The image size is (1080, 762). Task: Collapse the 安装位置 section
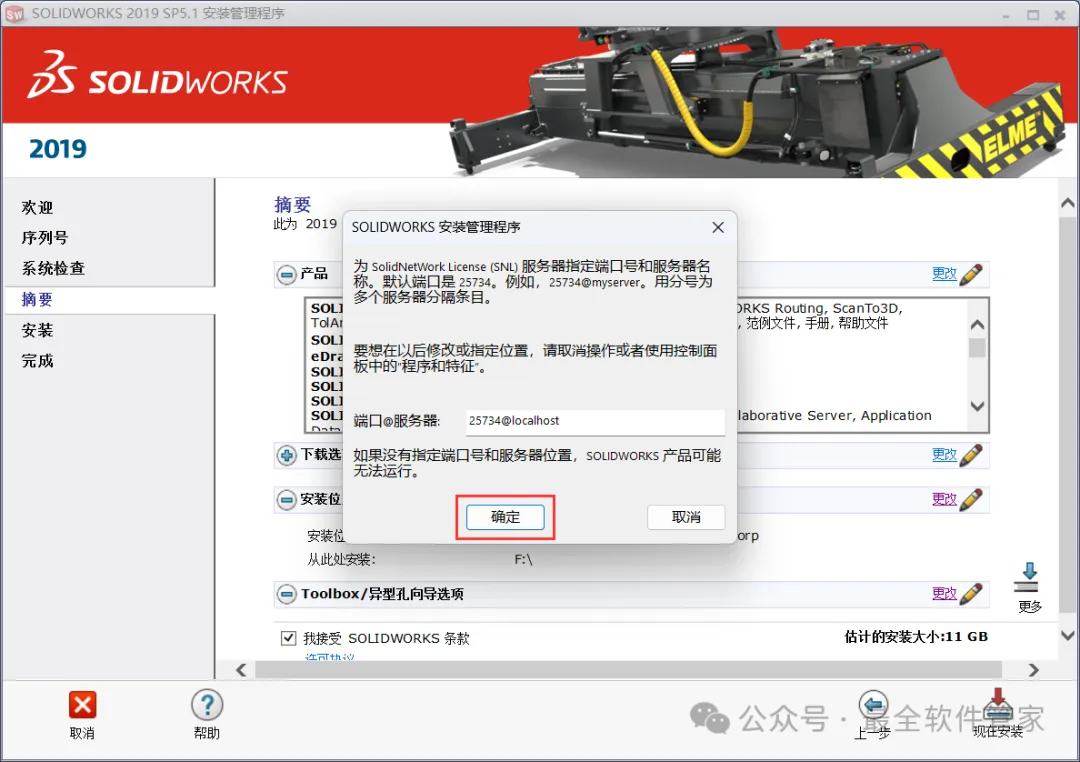click(287, 500)
